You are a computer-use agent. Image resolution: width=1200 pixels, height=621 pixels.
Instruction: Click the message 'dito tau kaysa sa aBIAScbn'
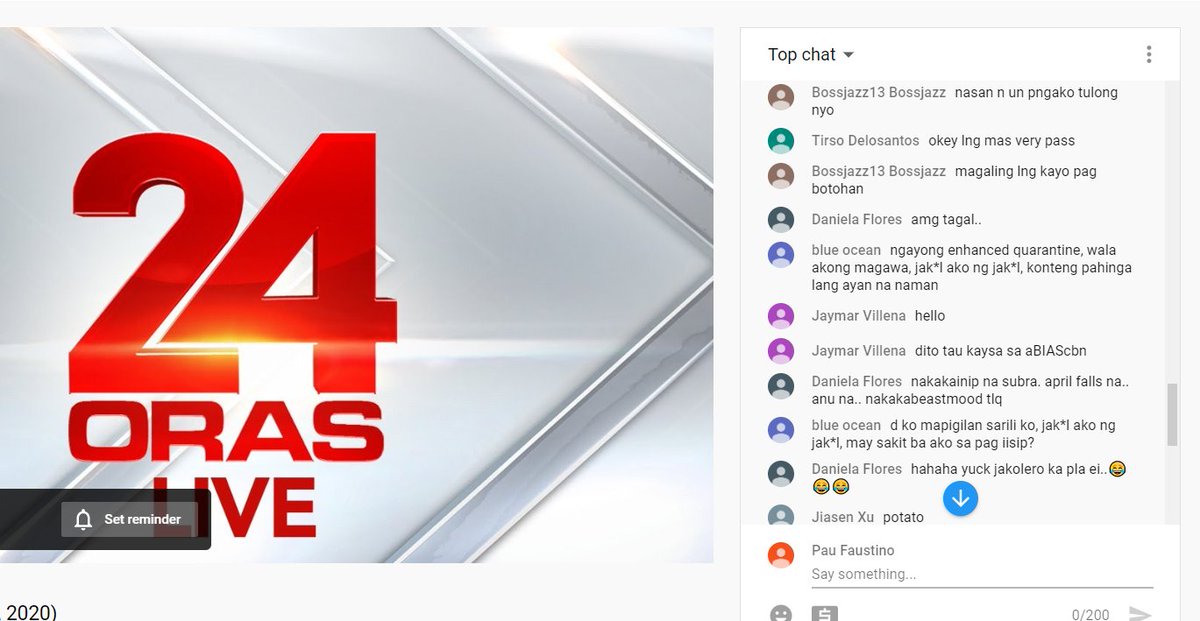(1000, 351)
